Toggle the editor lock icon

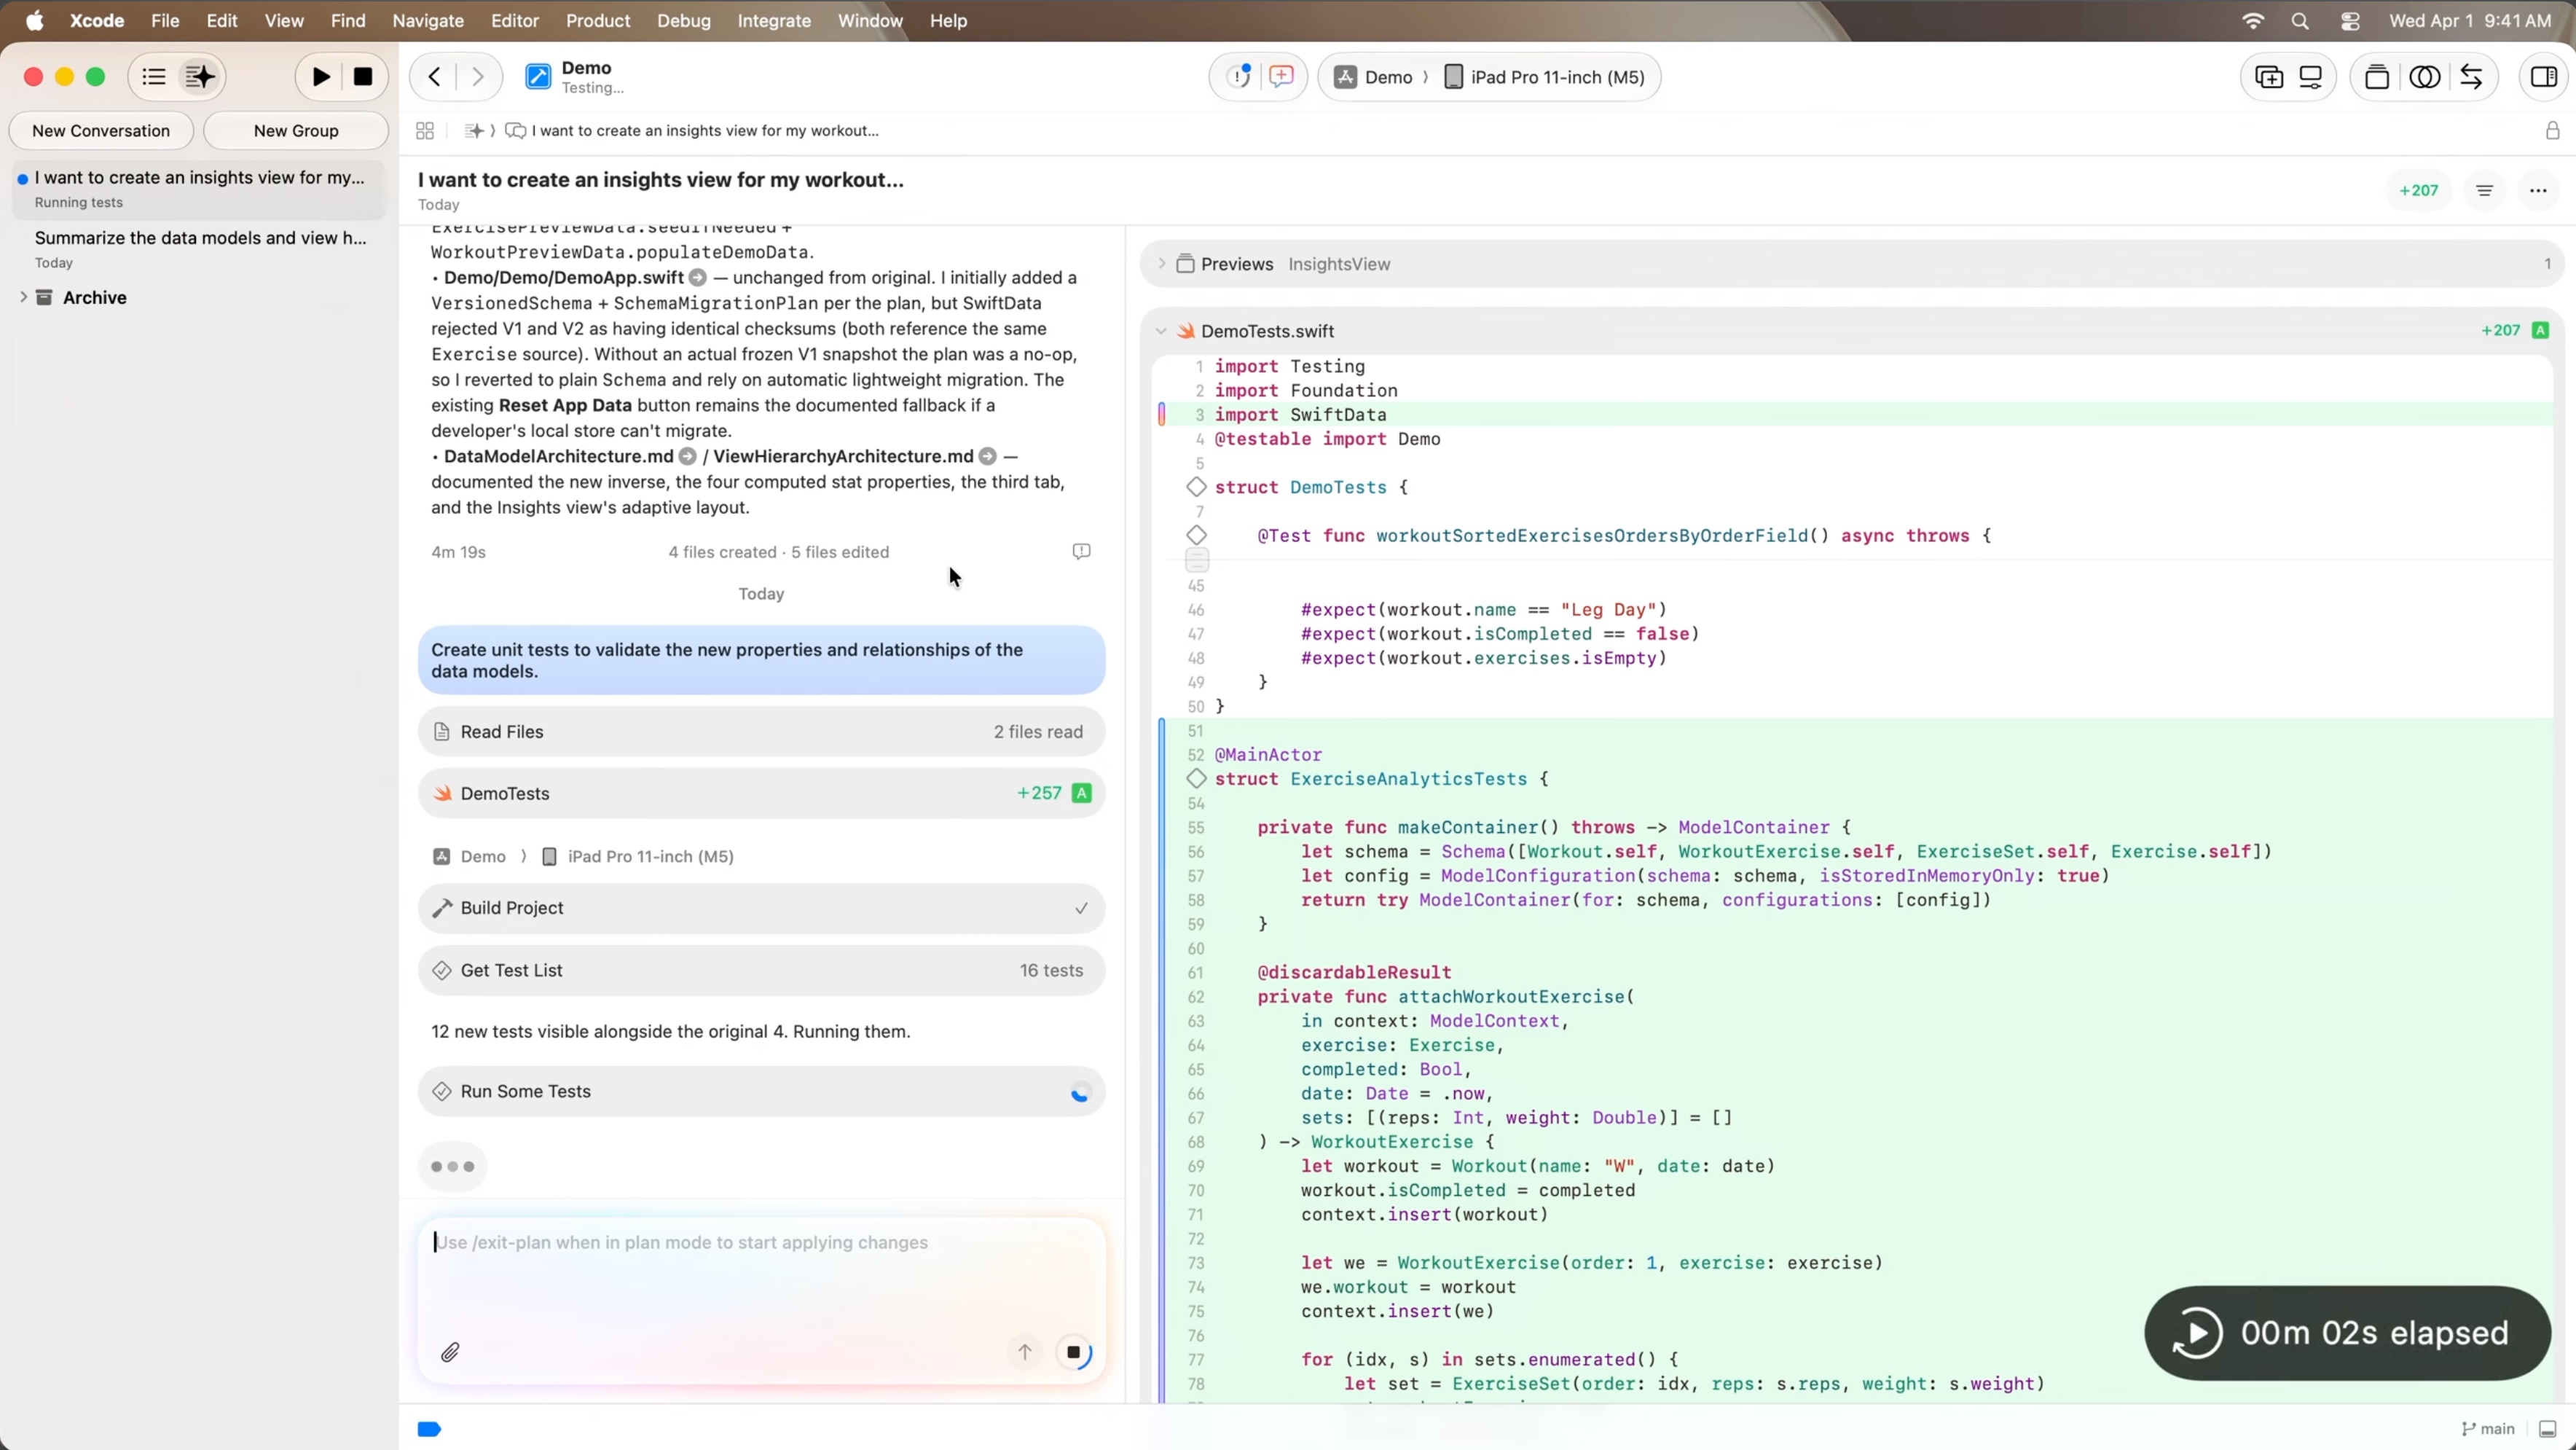click(x=2553, y=131)
